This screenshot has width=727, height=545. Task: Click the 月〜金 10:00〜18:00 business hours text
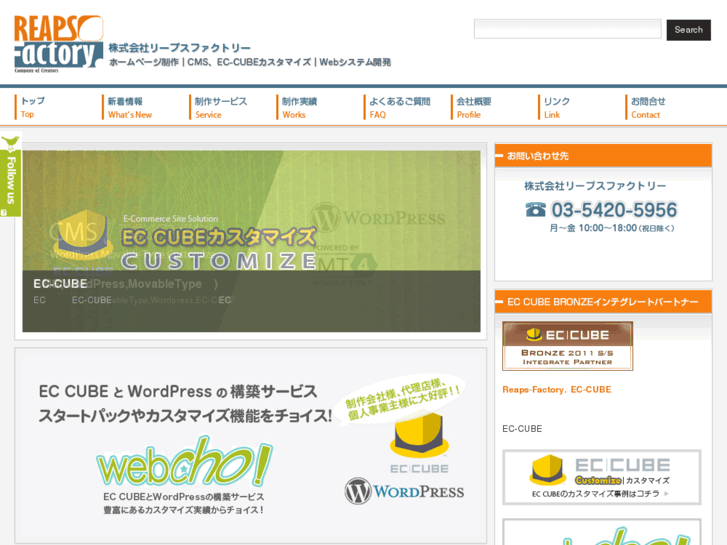click(612, 228)
